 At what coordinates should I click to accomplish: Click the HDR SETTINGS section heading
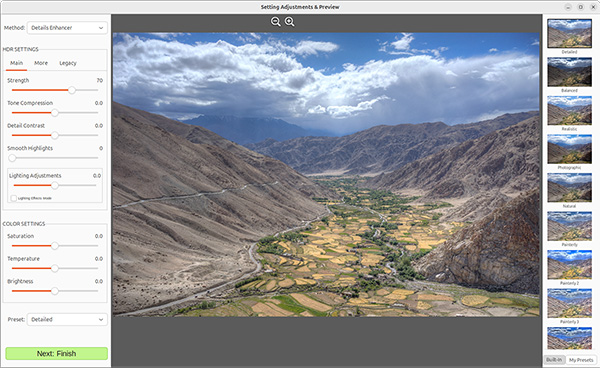pyautogui.click(x=21, y=49)
